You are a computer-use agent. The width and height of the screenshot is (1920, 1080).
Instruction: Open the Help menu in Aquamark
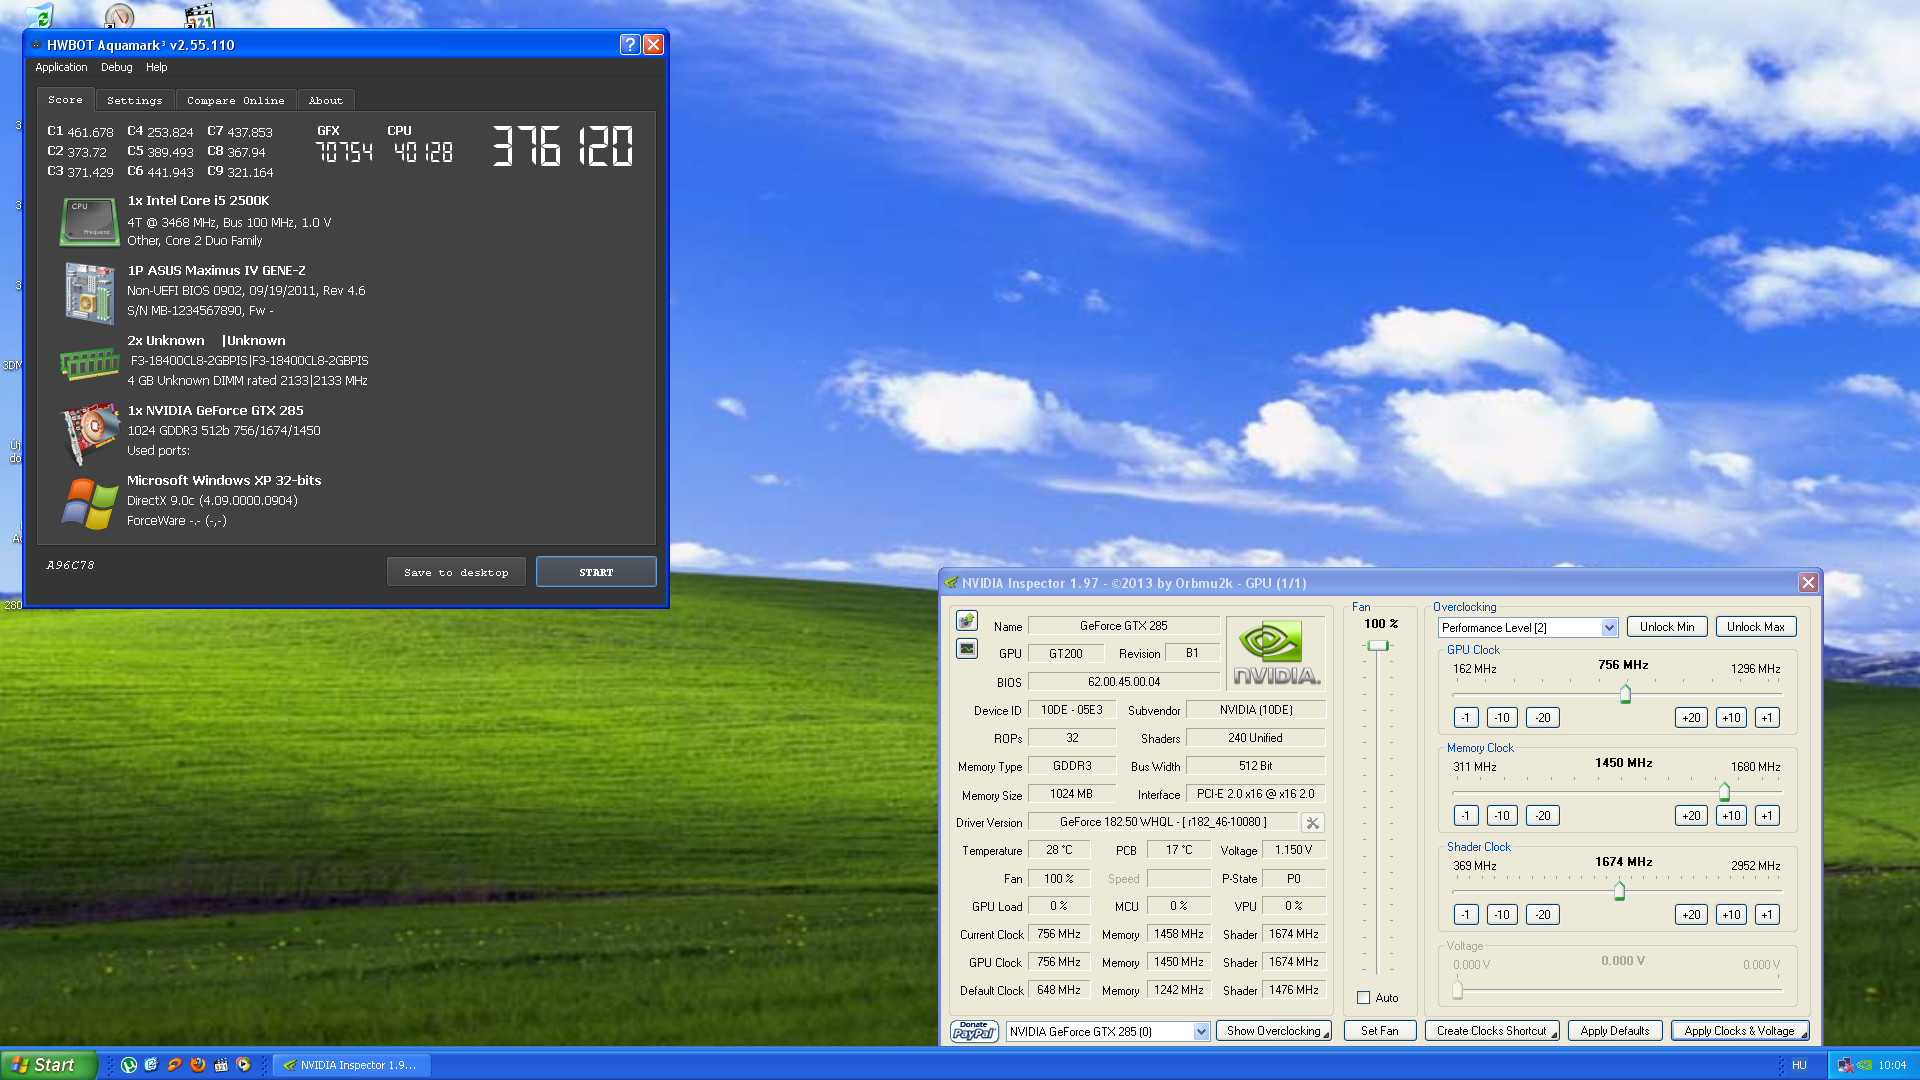pyautogui.click(x=156, y=67)
